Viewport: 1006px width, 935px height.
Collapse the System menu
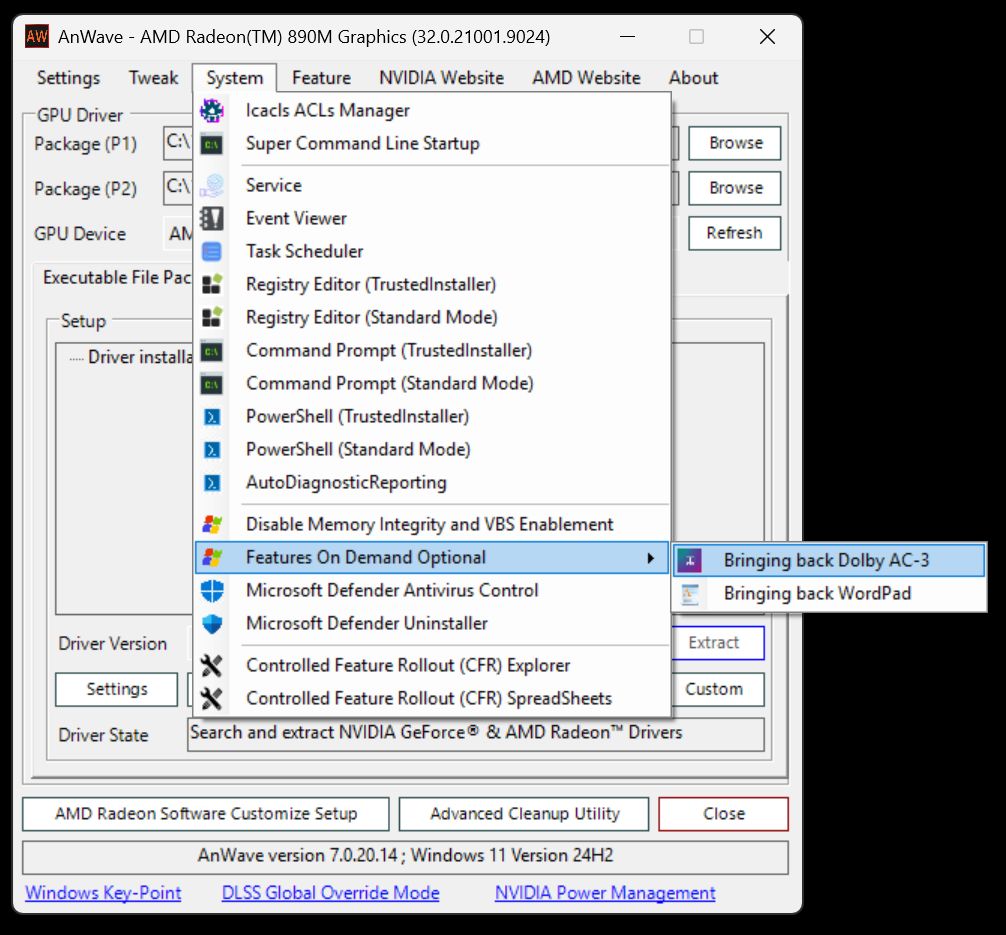235,78
